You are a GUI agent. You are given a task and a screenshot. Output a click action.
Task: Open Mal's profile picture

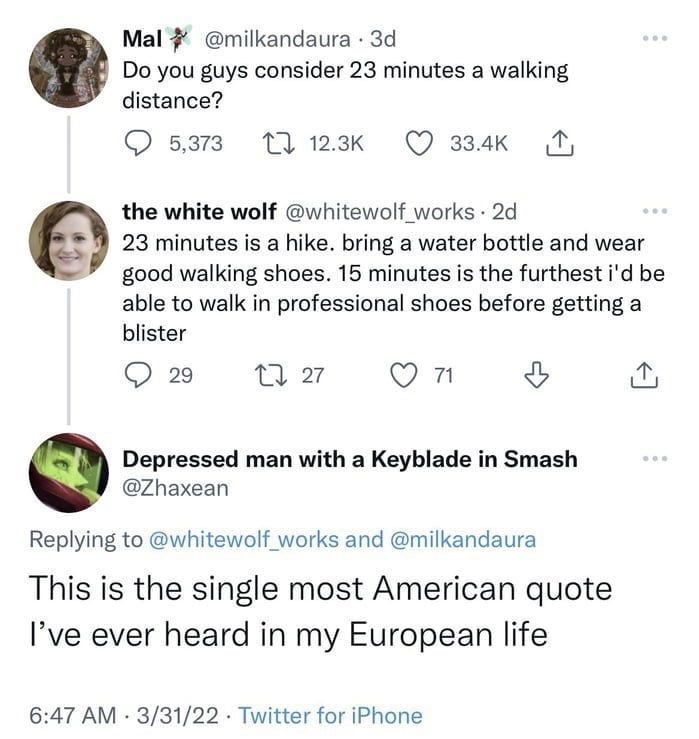point(67,68)
